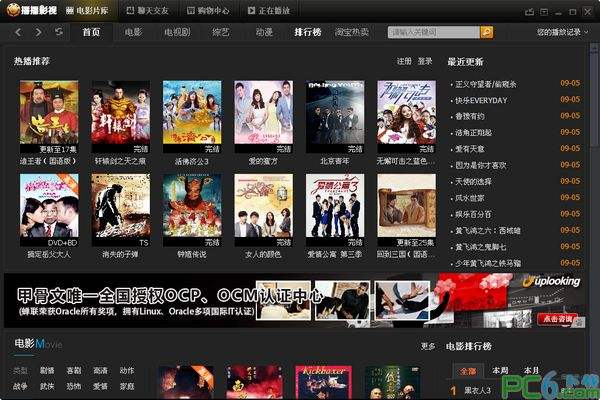Open 黄飞鸿之鬼脚七 in recent updates
Viewport: 600px width, 400px height.
click(481, 247)
